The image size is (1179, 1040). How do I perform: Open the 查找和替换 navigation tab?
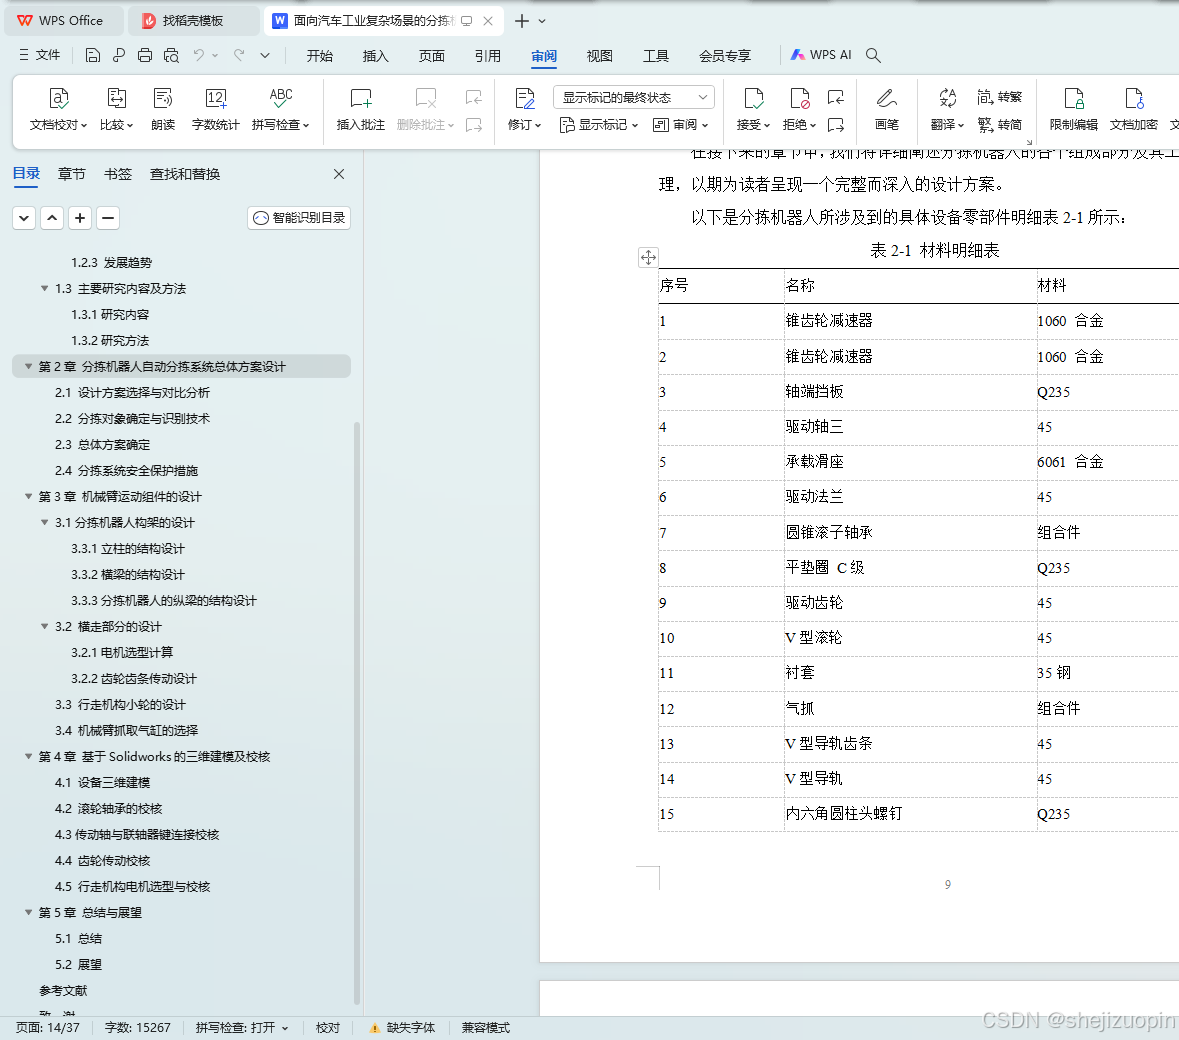tap(185, 174)
